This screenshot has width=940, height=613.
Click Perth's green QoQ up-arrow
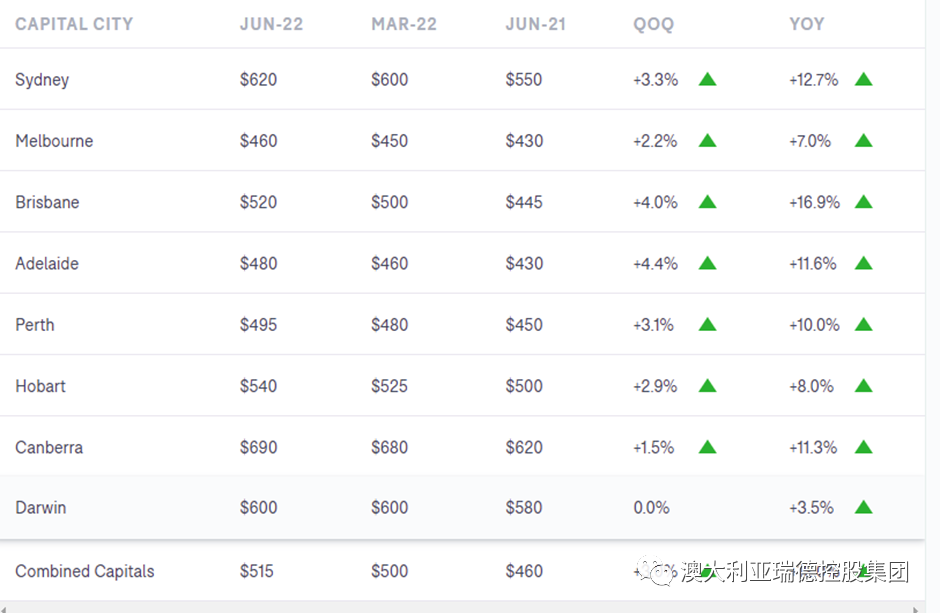point(707,324)
